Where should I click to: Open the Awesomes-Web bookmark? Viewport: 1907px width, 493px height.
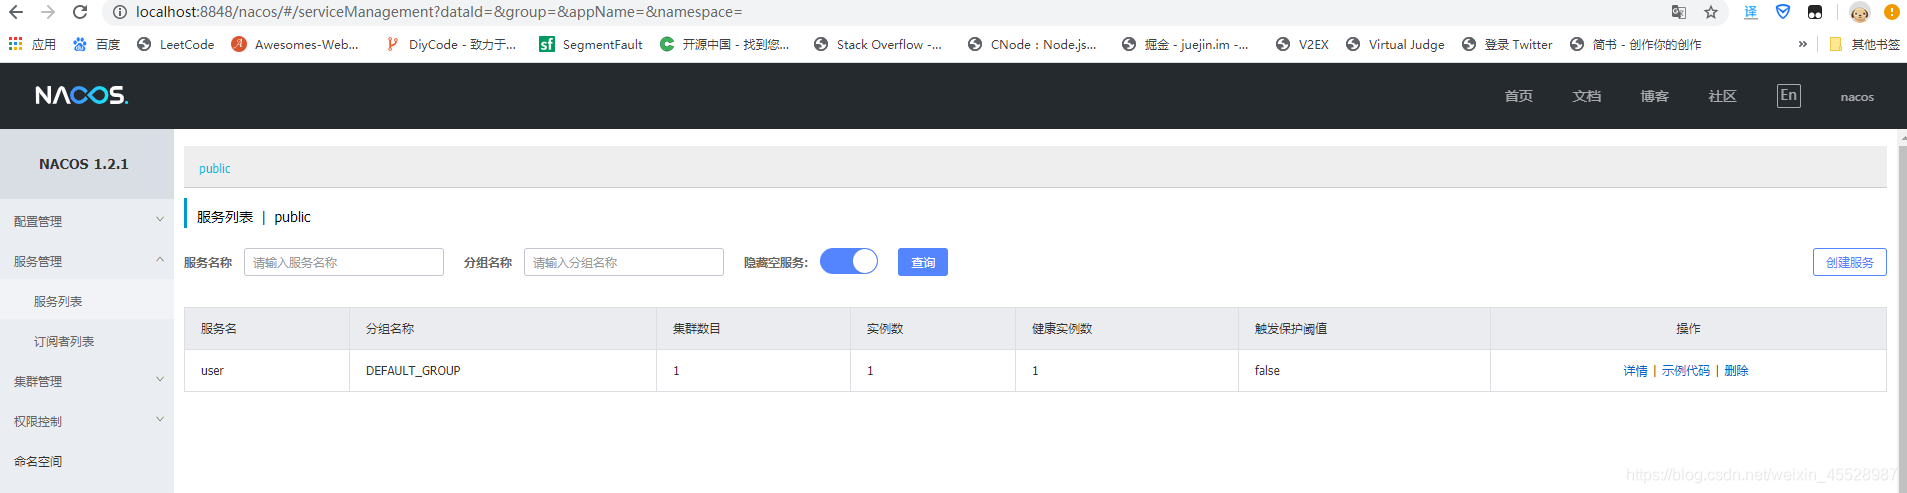point(295,44)
